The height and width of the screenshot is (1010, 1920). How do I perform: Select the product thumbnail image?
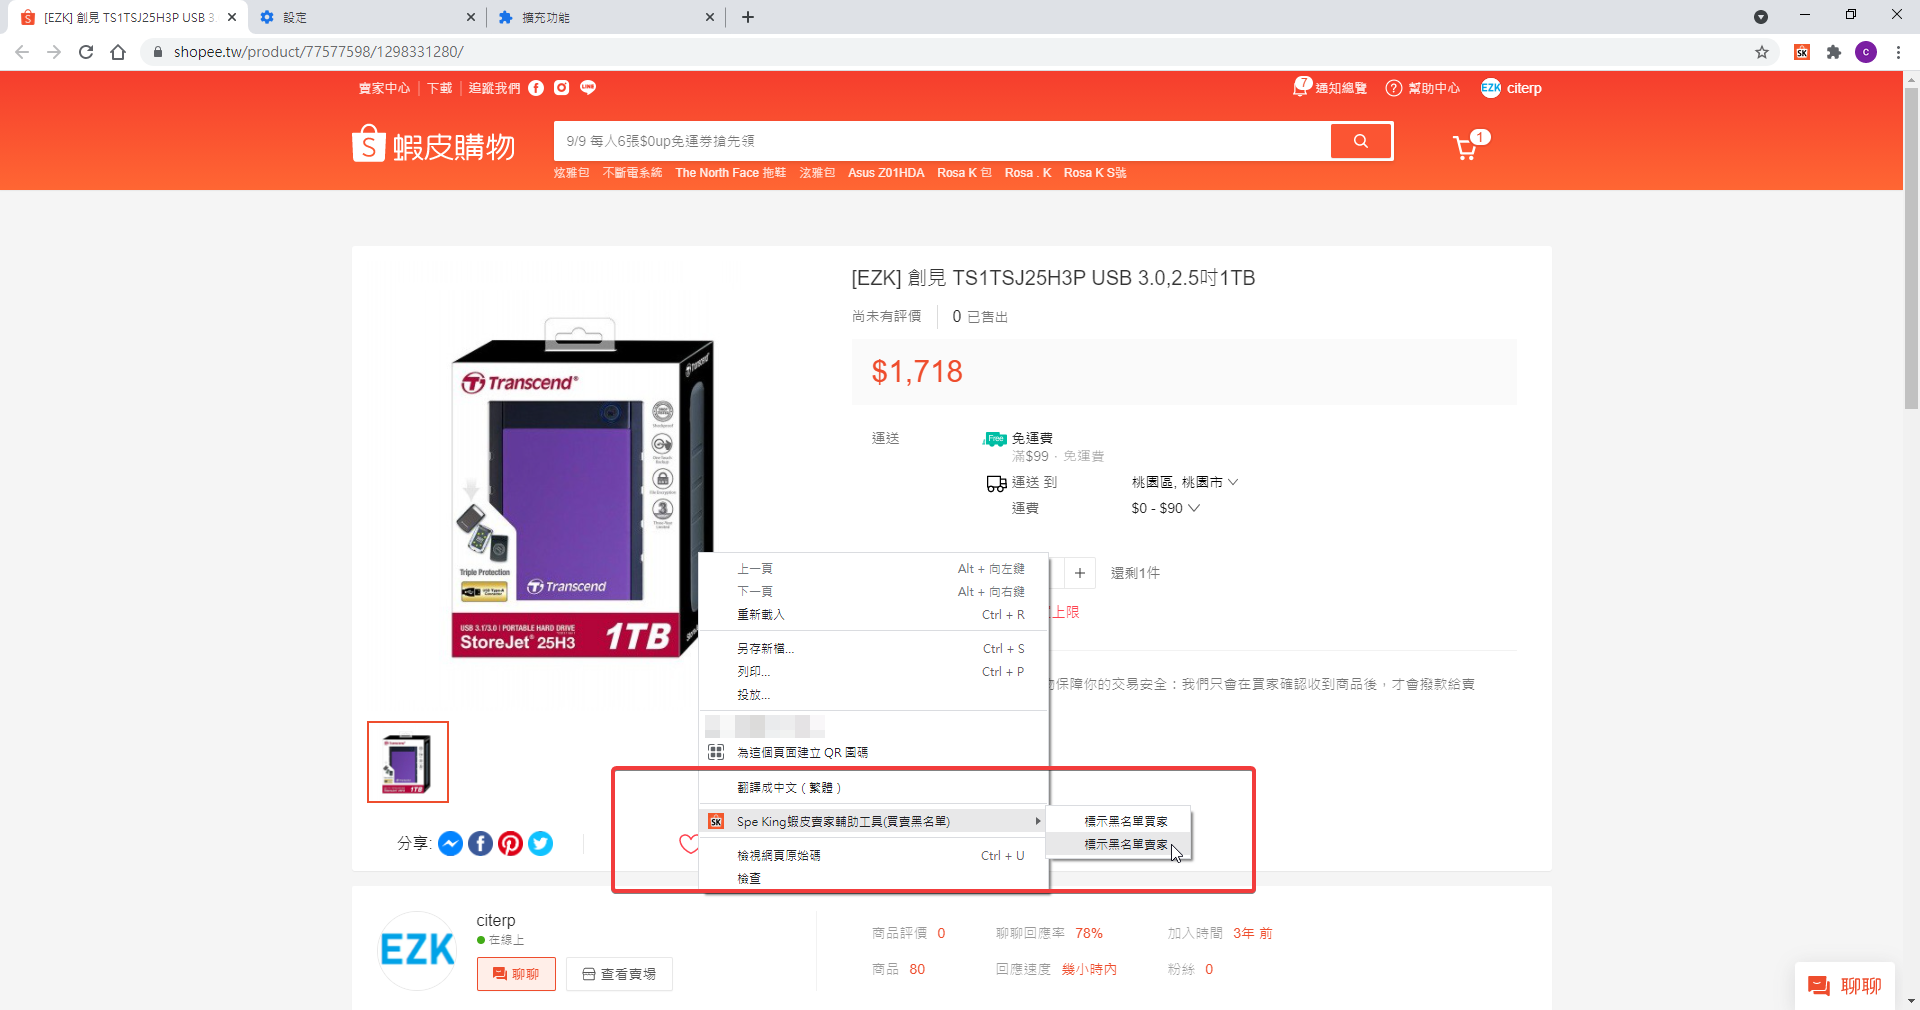click(x=408, y=762)
